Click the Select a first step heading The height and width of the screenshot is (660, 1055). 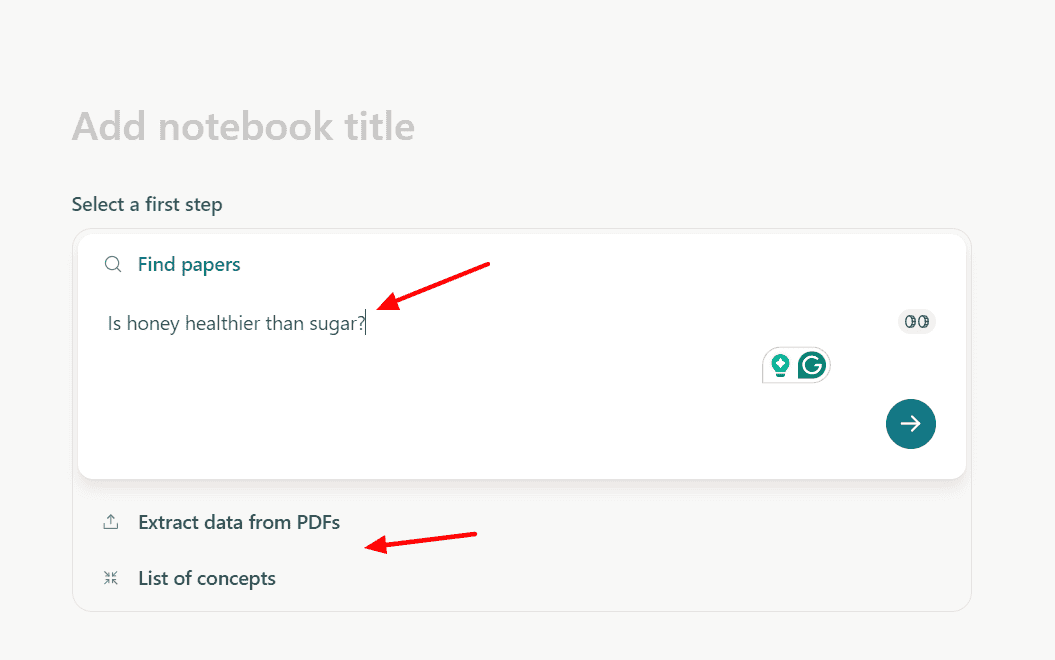147,205
